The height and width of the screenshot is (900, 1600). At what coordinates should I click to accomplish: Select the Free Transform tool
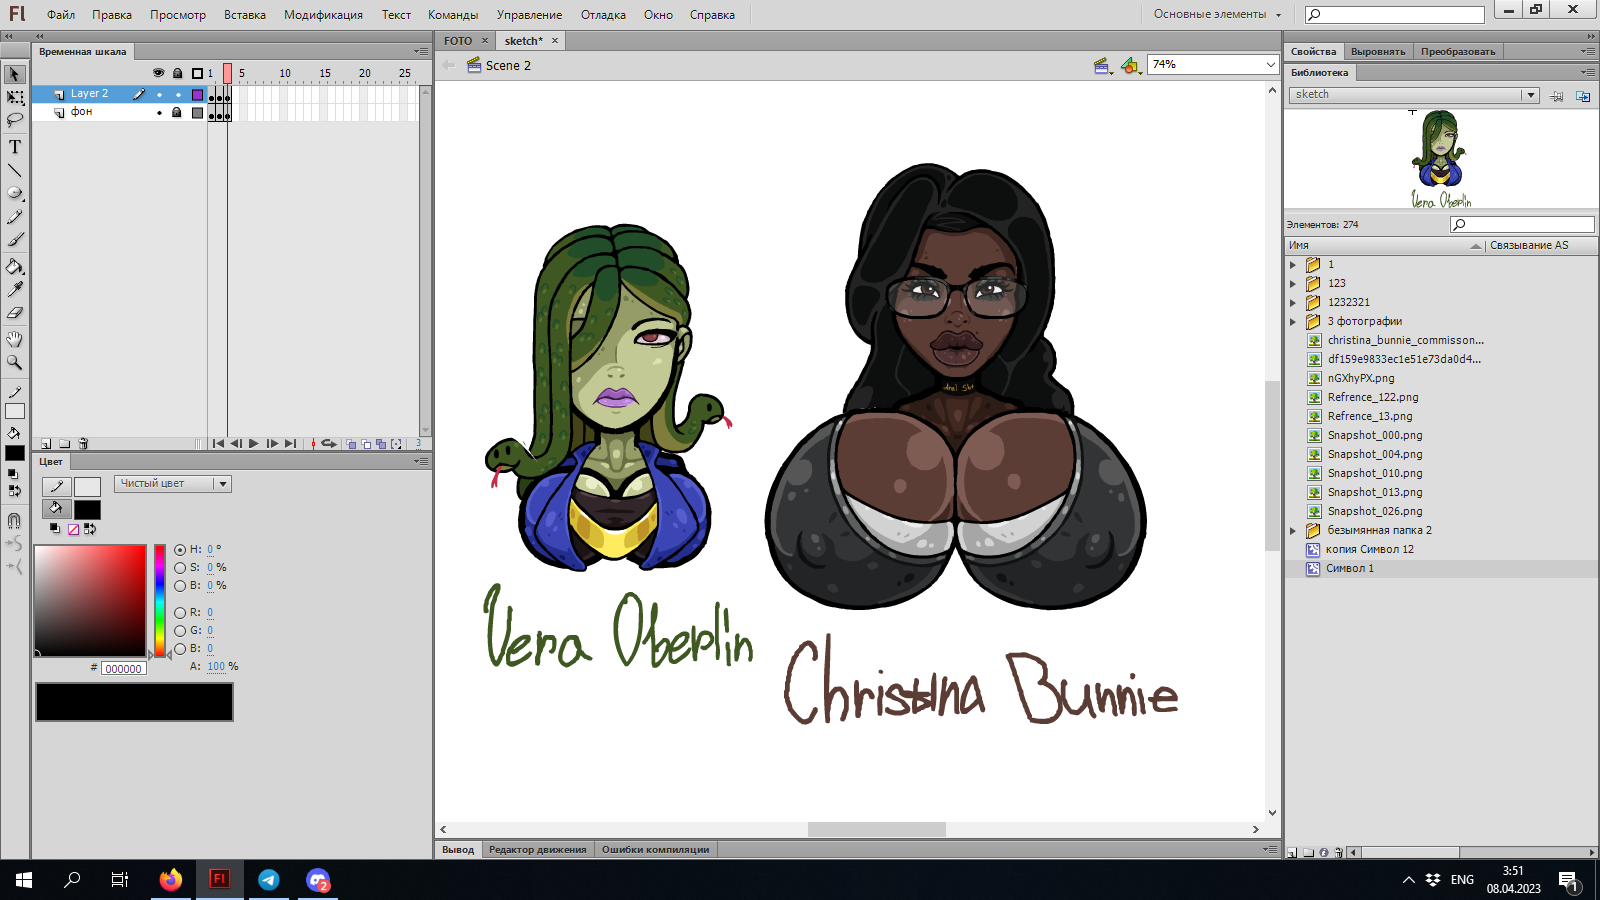[x=14, y=97]
